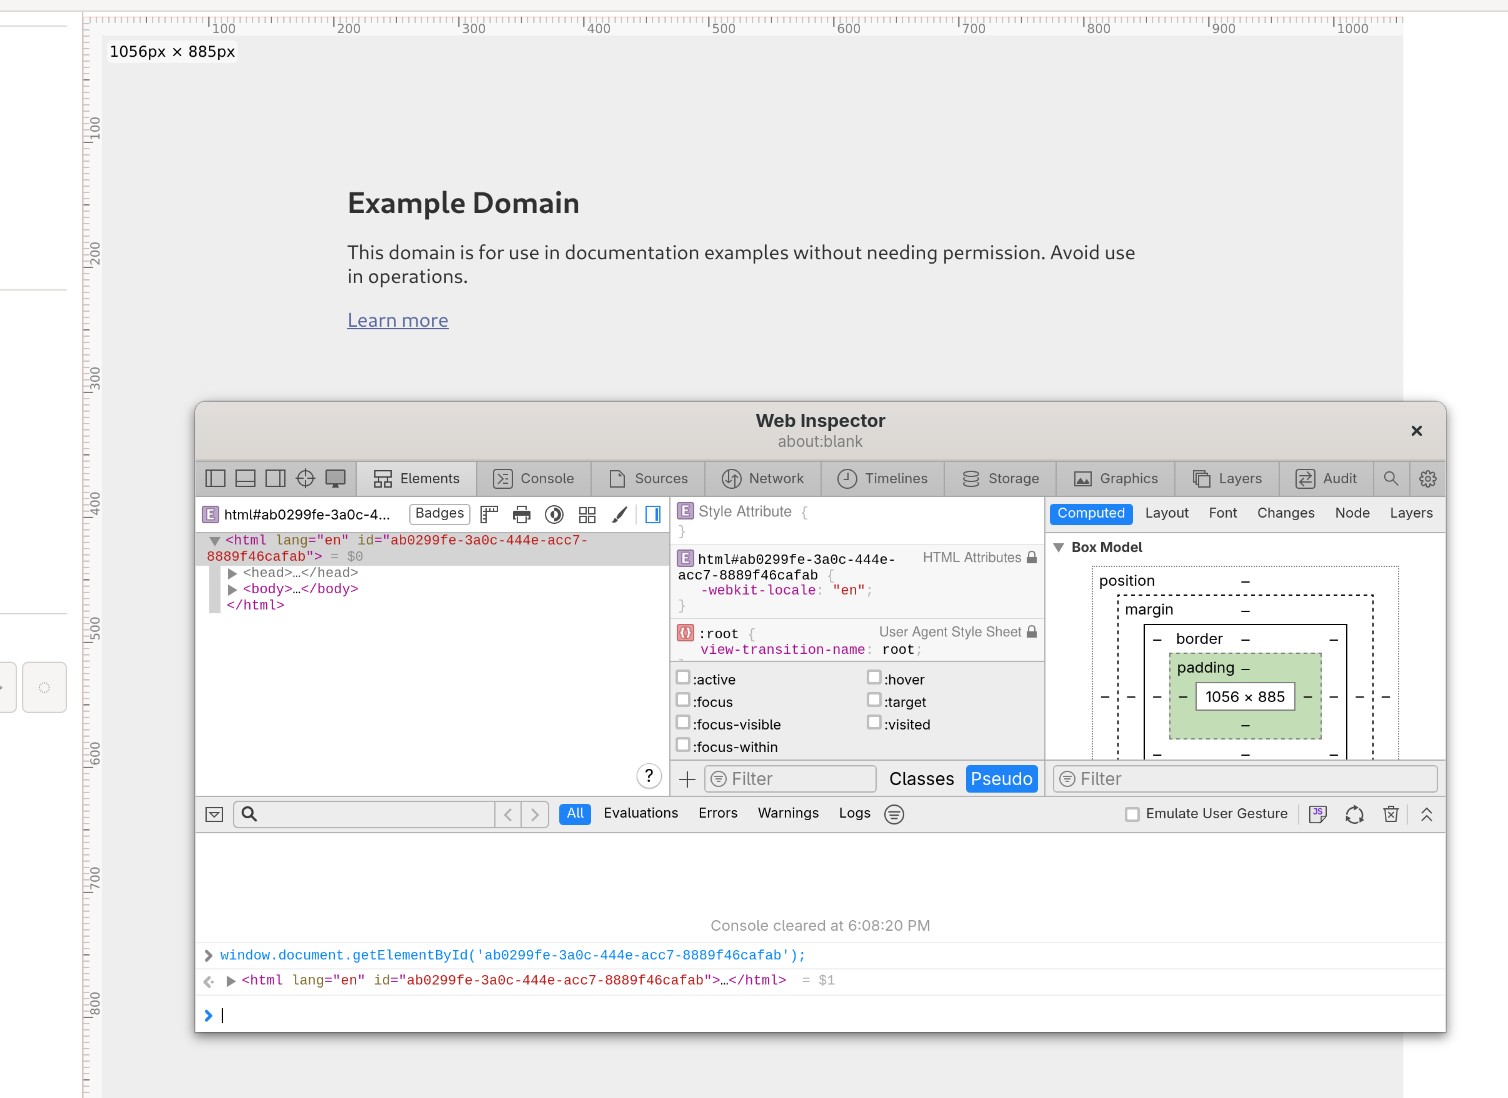The image size is (1508, 1098).
Task: Open the console snippets JS icon
Action: 1318,814
